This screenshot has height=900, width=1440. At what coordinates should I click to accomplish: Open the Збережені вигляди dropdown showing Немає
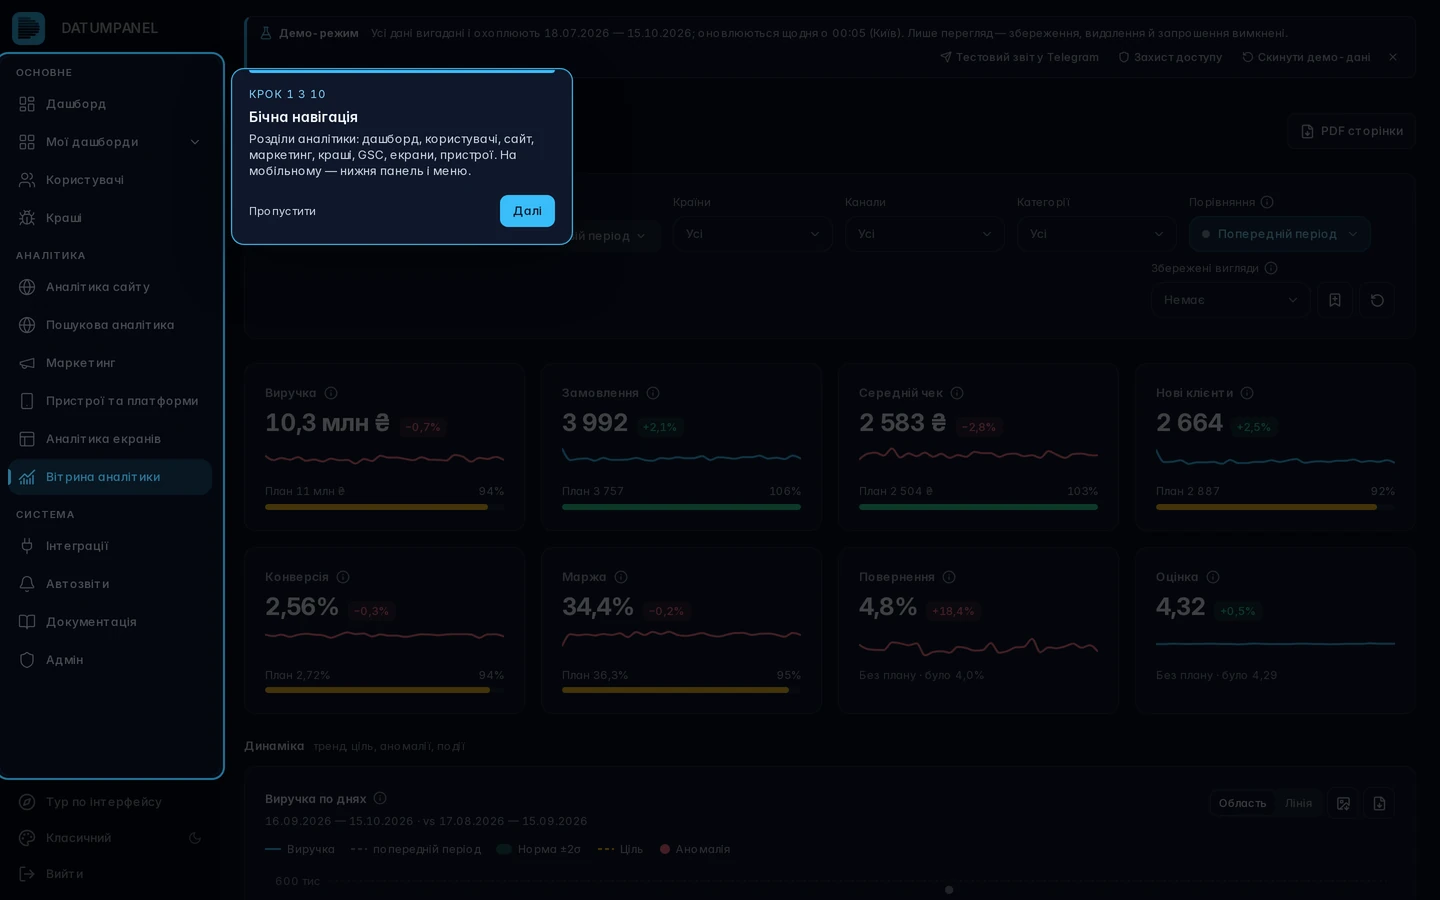(1230, 300)
